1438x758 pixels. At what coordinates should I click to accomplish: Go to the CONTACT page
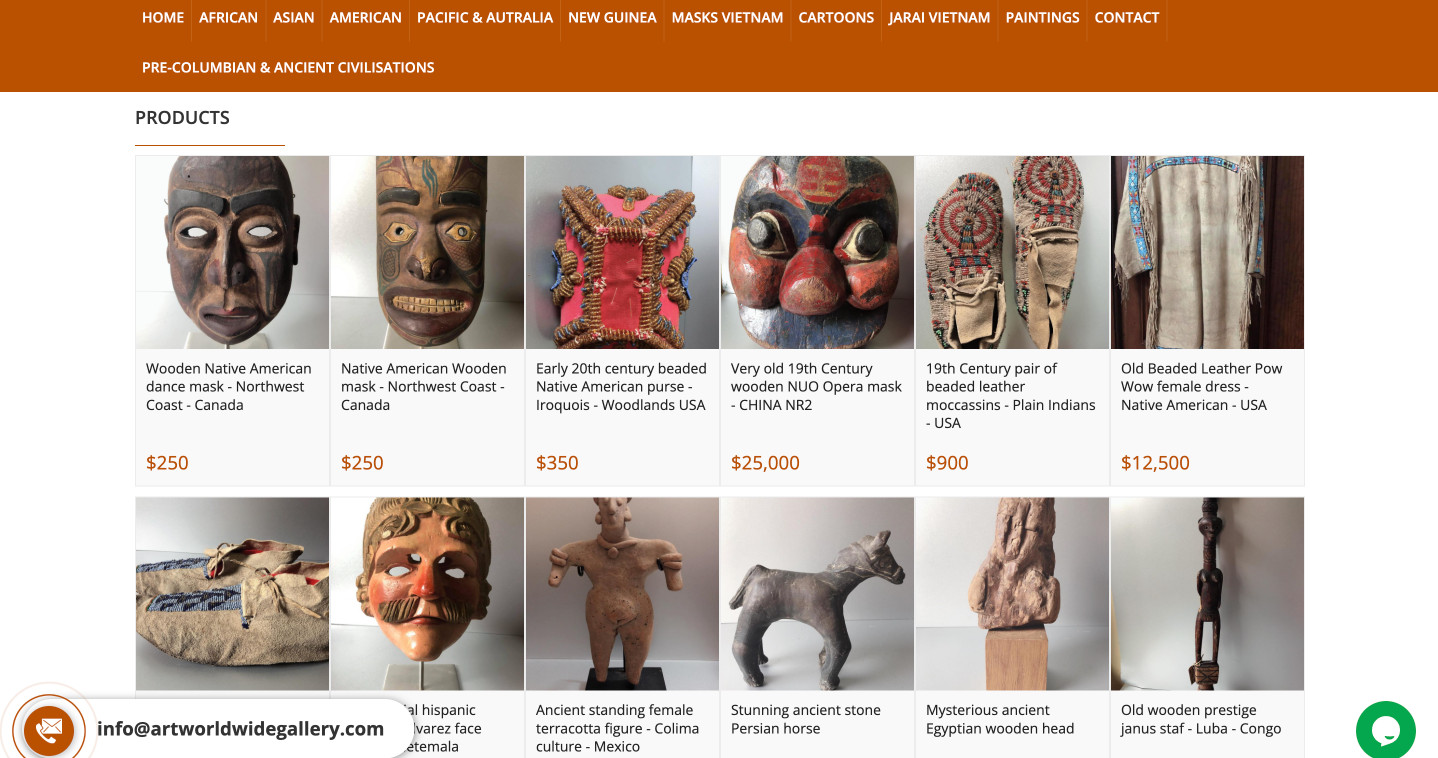(x=1127, y=17)
